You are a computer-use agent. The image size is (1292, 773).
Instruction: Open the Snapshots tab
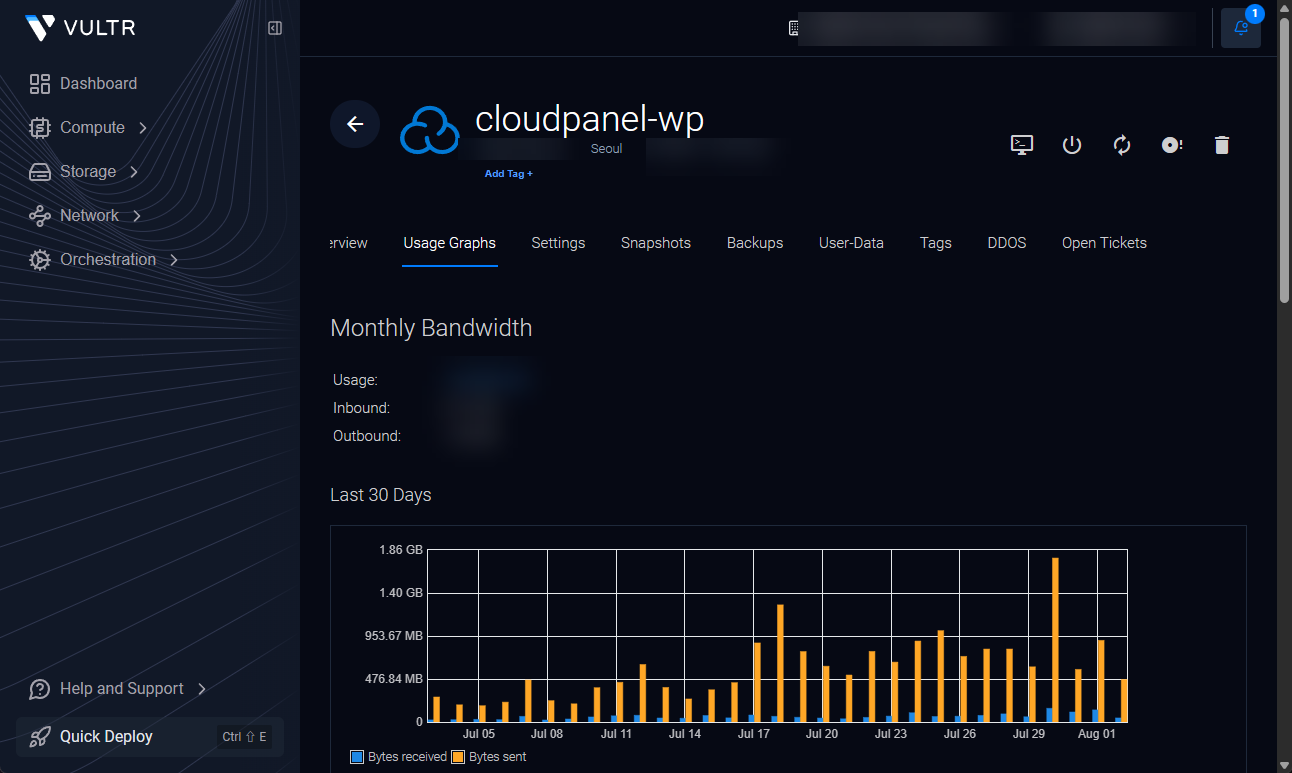click(x=656, y=243)
